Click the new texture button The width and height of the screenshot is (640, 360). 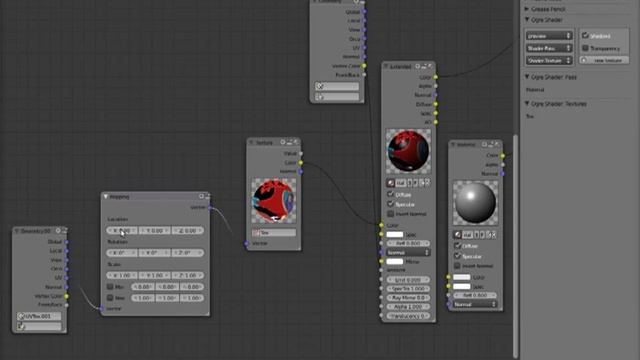[x=604, y=60]
